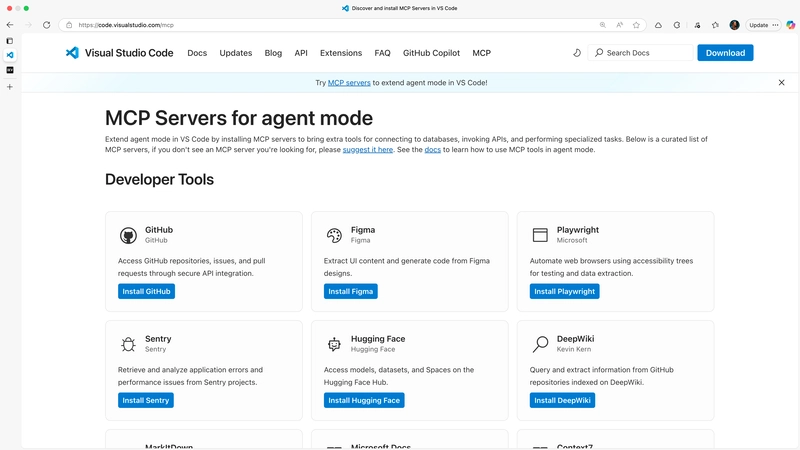Screen dimensions: 800x450
Task: Click the Update button in browser toolbar
Action: tap(758, 25)
